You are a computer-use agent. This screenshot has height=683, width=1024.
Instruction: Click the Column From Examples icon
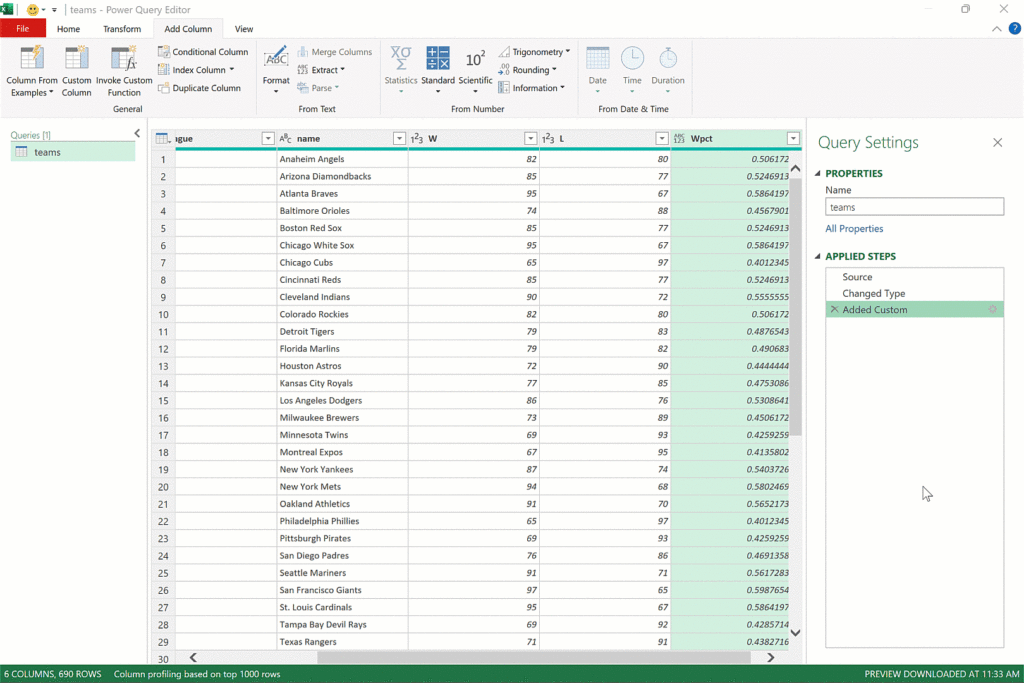[32, 58]
